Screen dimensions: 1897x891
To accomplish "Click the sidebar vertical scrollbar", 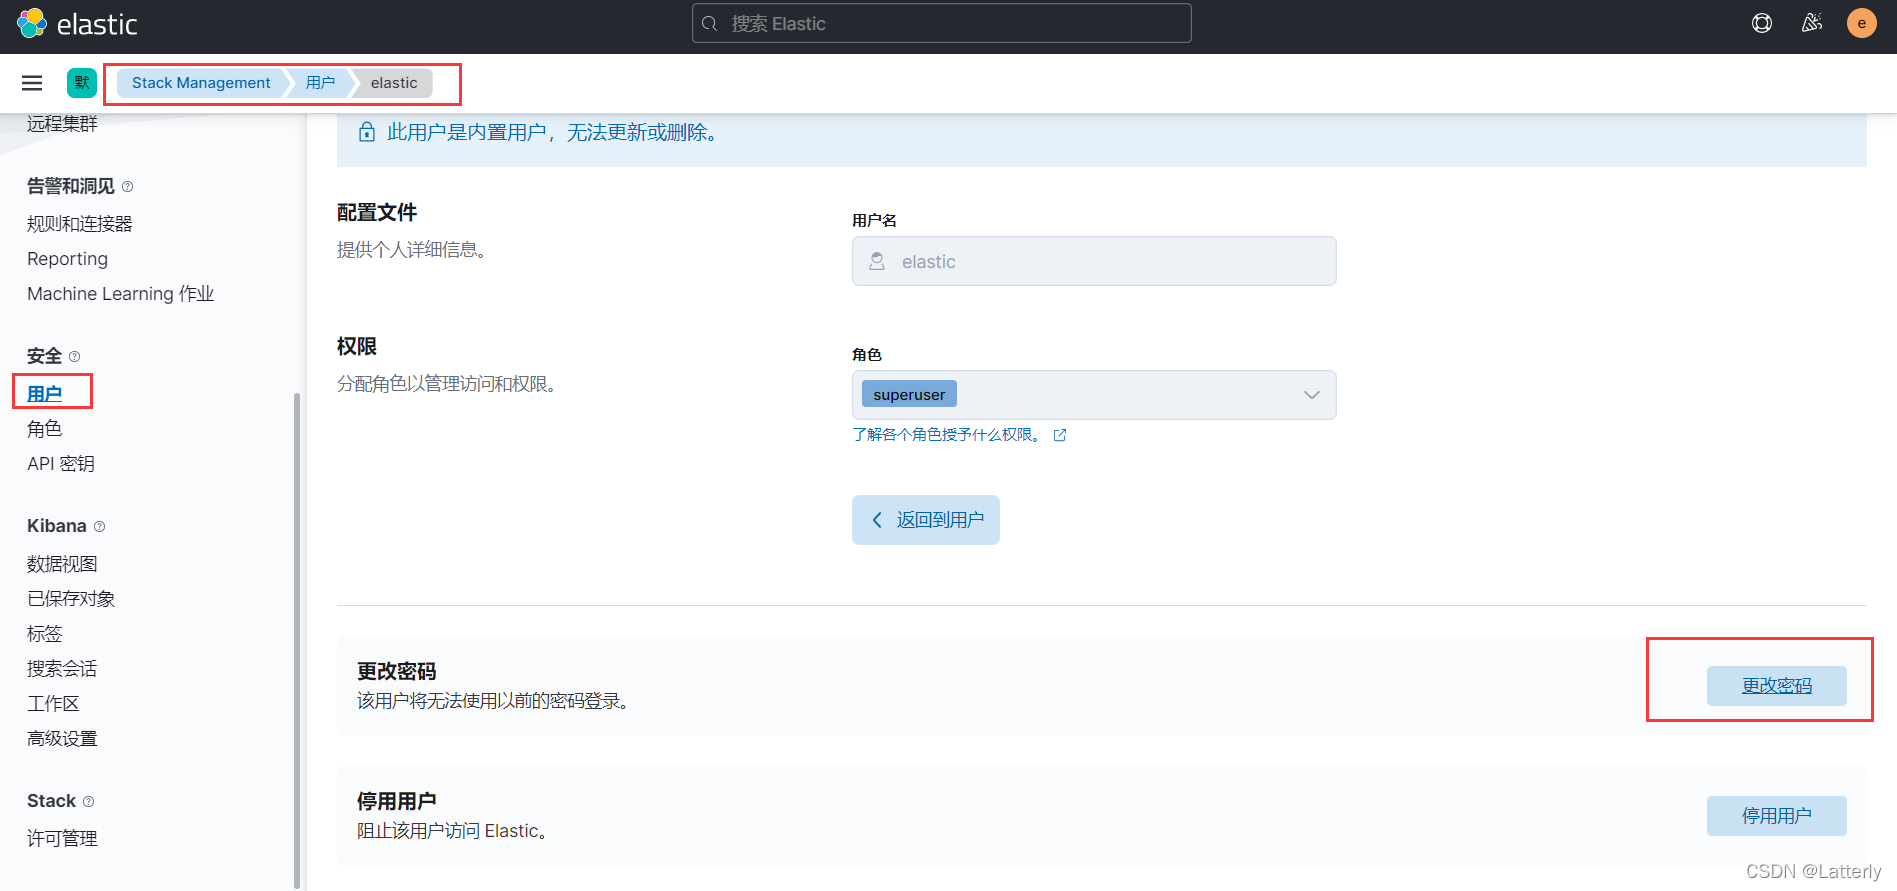I will click(x=297, y=640).
